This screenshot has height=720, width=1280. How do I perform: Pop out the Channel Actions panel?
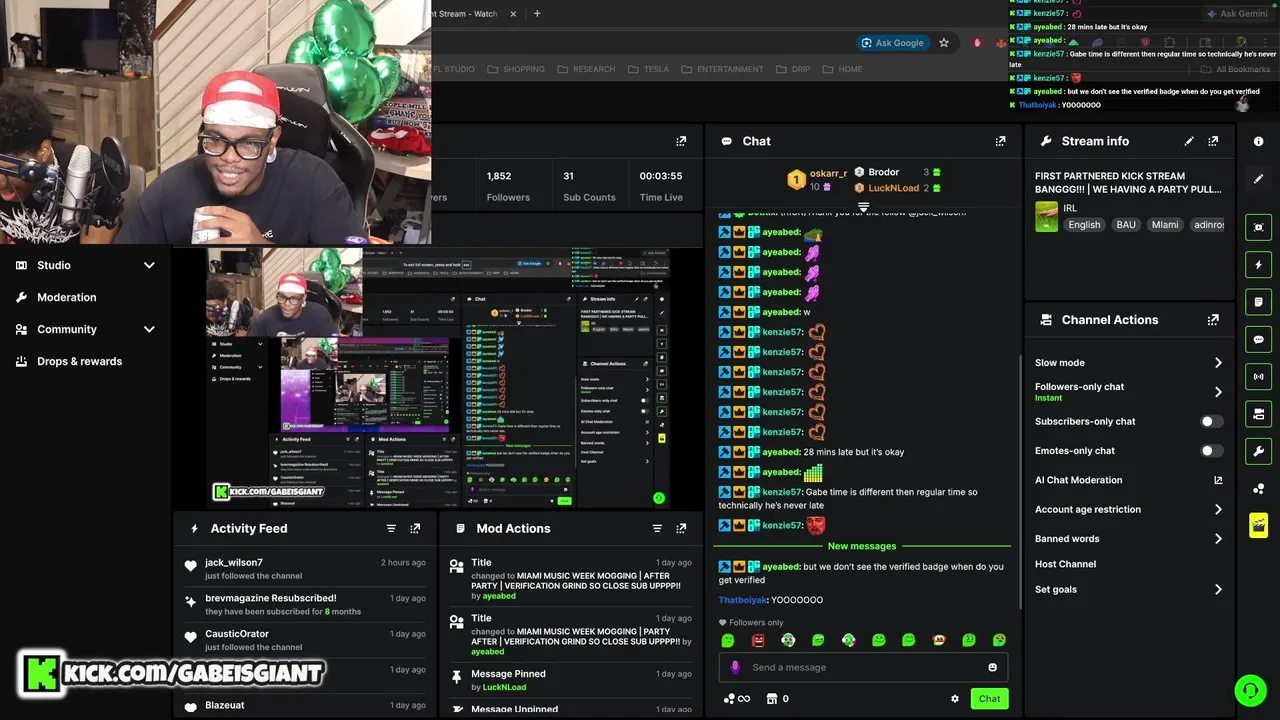pyautogui.click(x=1213, y=320)
